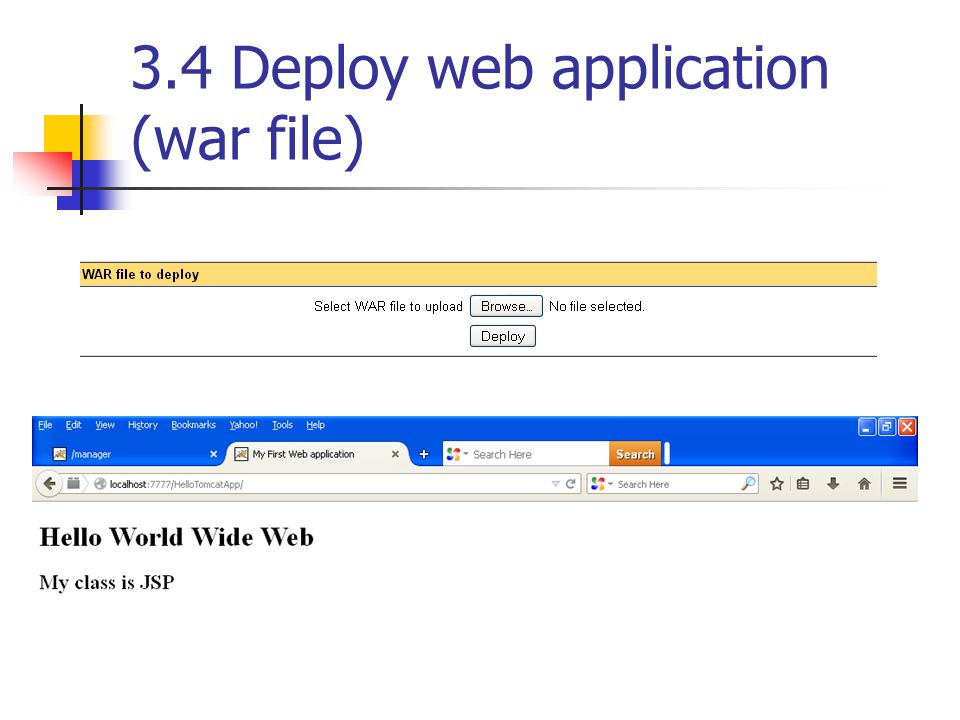Image resolution: width=960 pixels, height=720 pixels.
Task: Click the 'No file selected.' text
Action: coord(596,306)
